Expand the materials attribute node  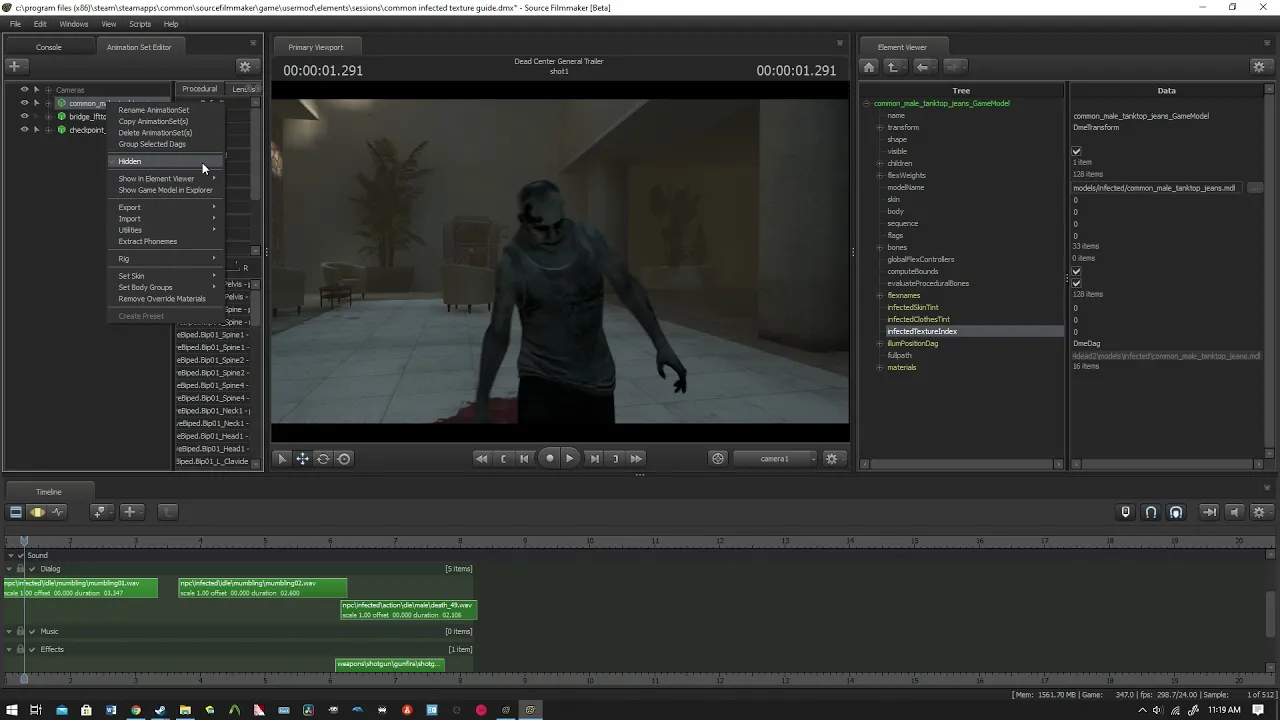coord(880,367)
